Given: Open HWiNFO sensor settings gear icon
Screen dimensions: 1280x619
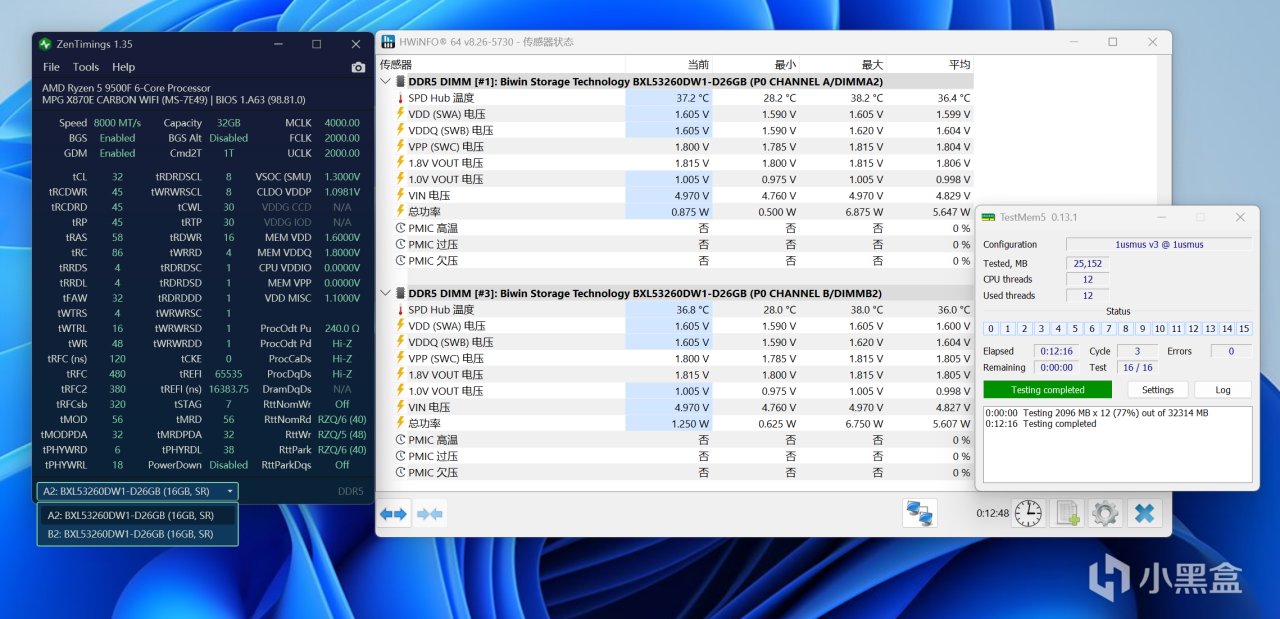Looking at the screenshot, I should click(1105, 514).
